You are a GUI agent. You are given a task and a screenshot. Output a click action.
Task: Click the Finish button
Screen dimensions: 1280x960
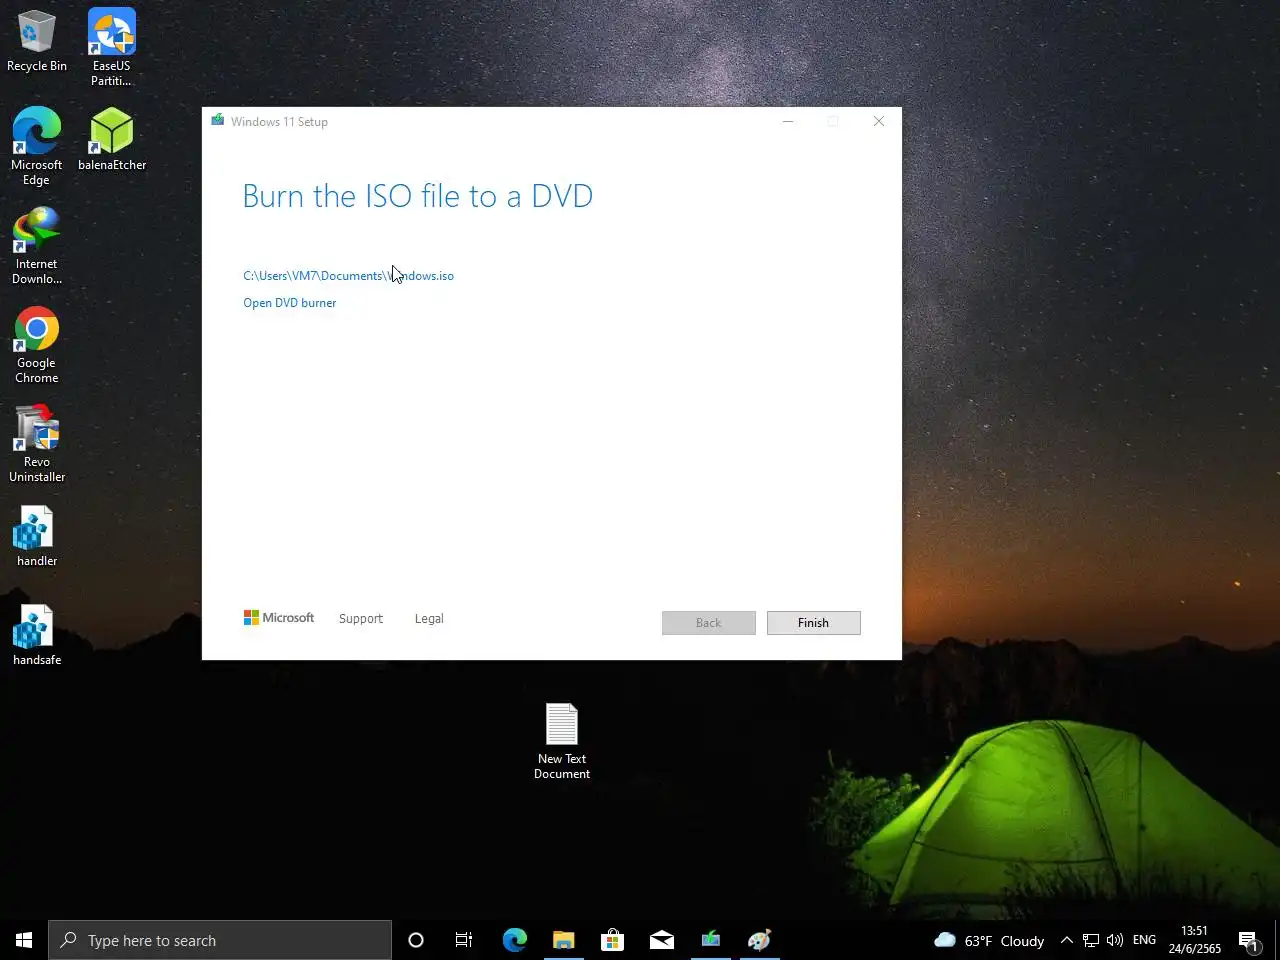tap(814, 623)
